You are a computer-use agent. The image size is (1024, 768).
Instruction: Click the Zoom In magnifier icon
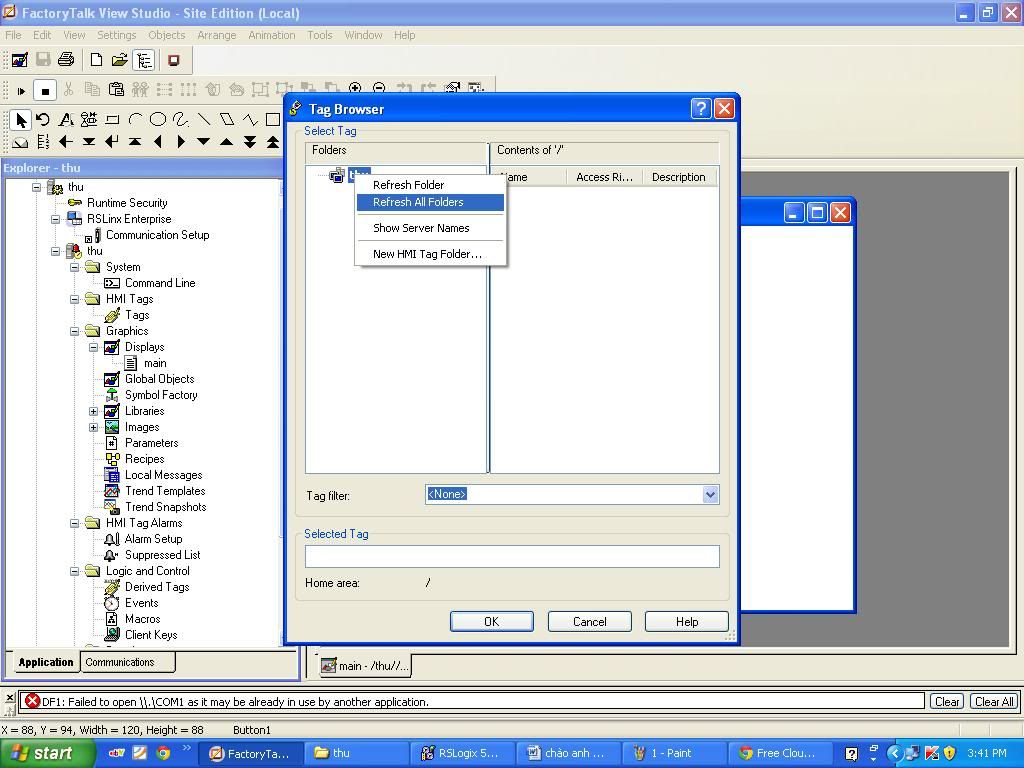(355, 88)
